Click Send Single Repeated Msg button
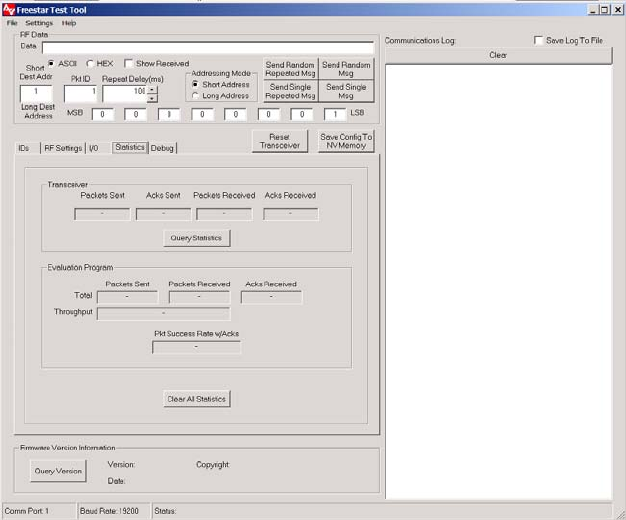The image size is (626, 520). [x=290, y=91]
